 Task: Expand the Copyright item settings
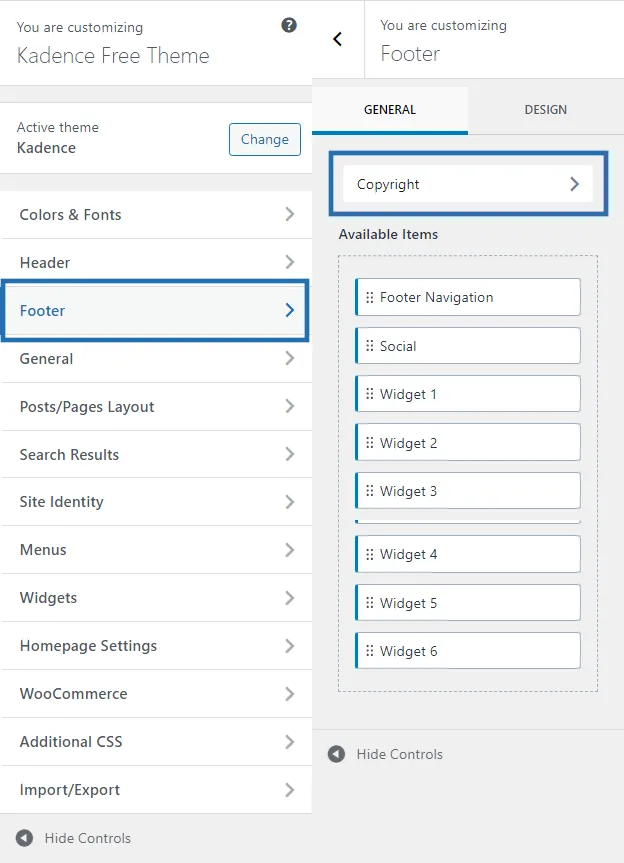[x=574, y=184]
